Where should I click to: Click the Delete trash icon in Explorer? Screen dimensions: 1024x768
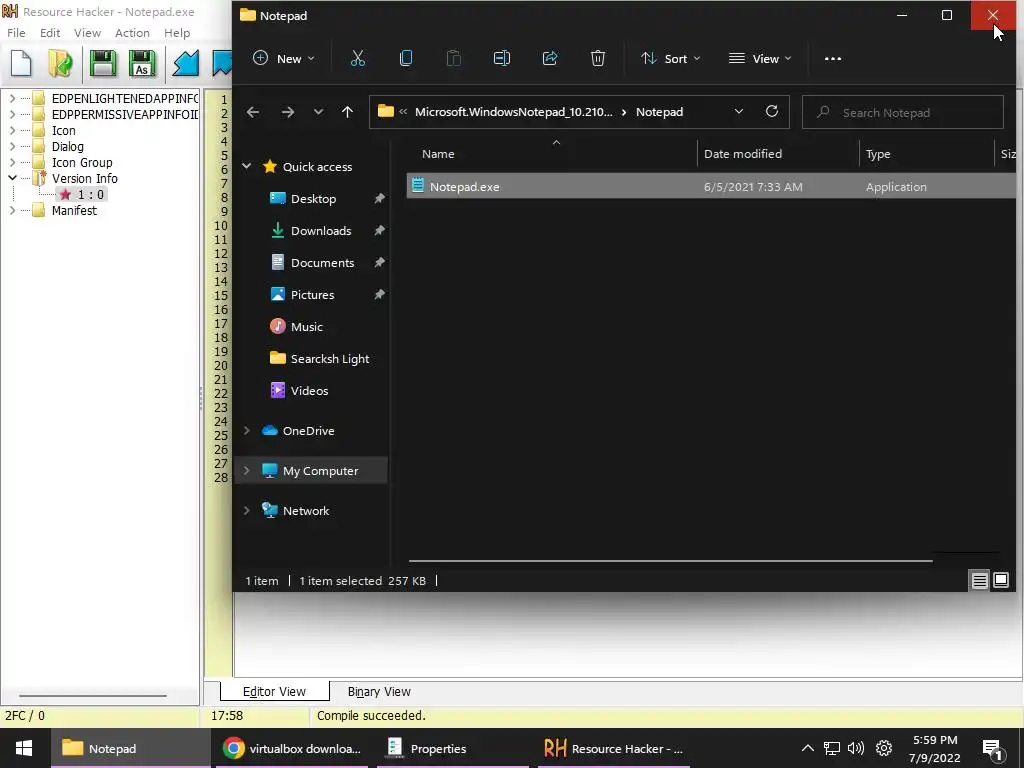tap(598, 58)
